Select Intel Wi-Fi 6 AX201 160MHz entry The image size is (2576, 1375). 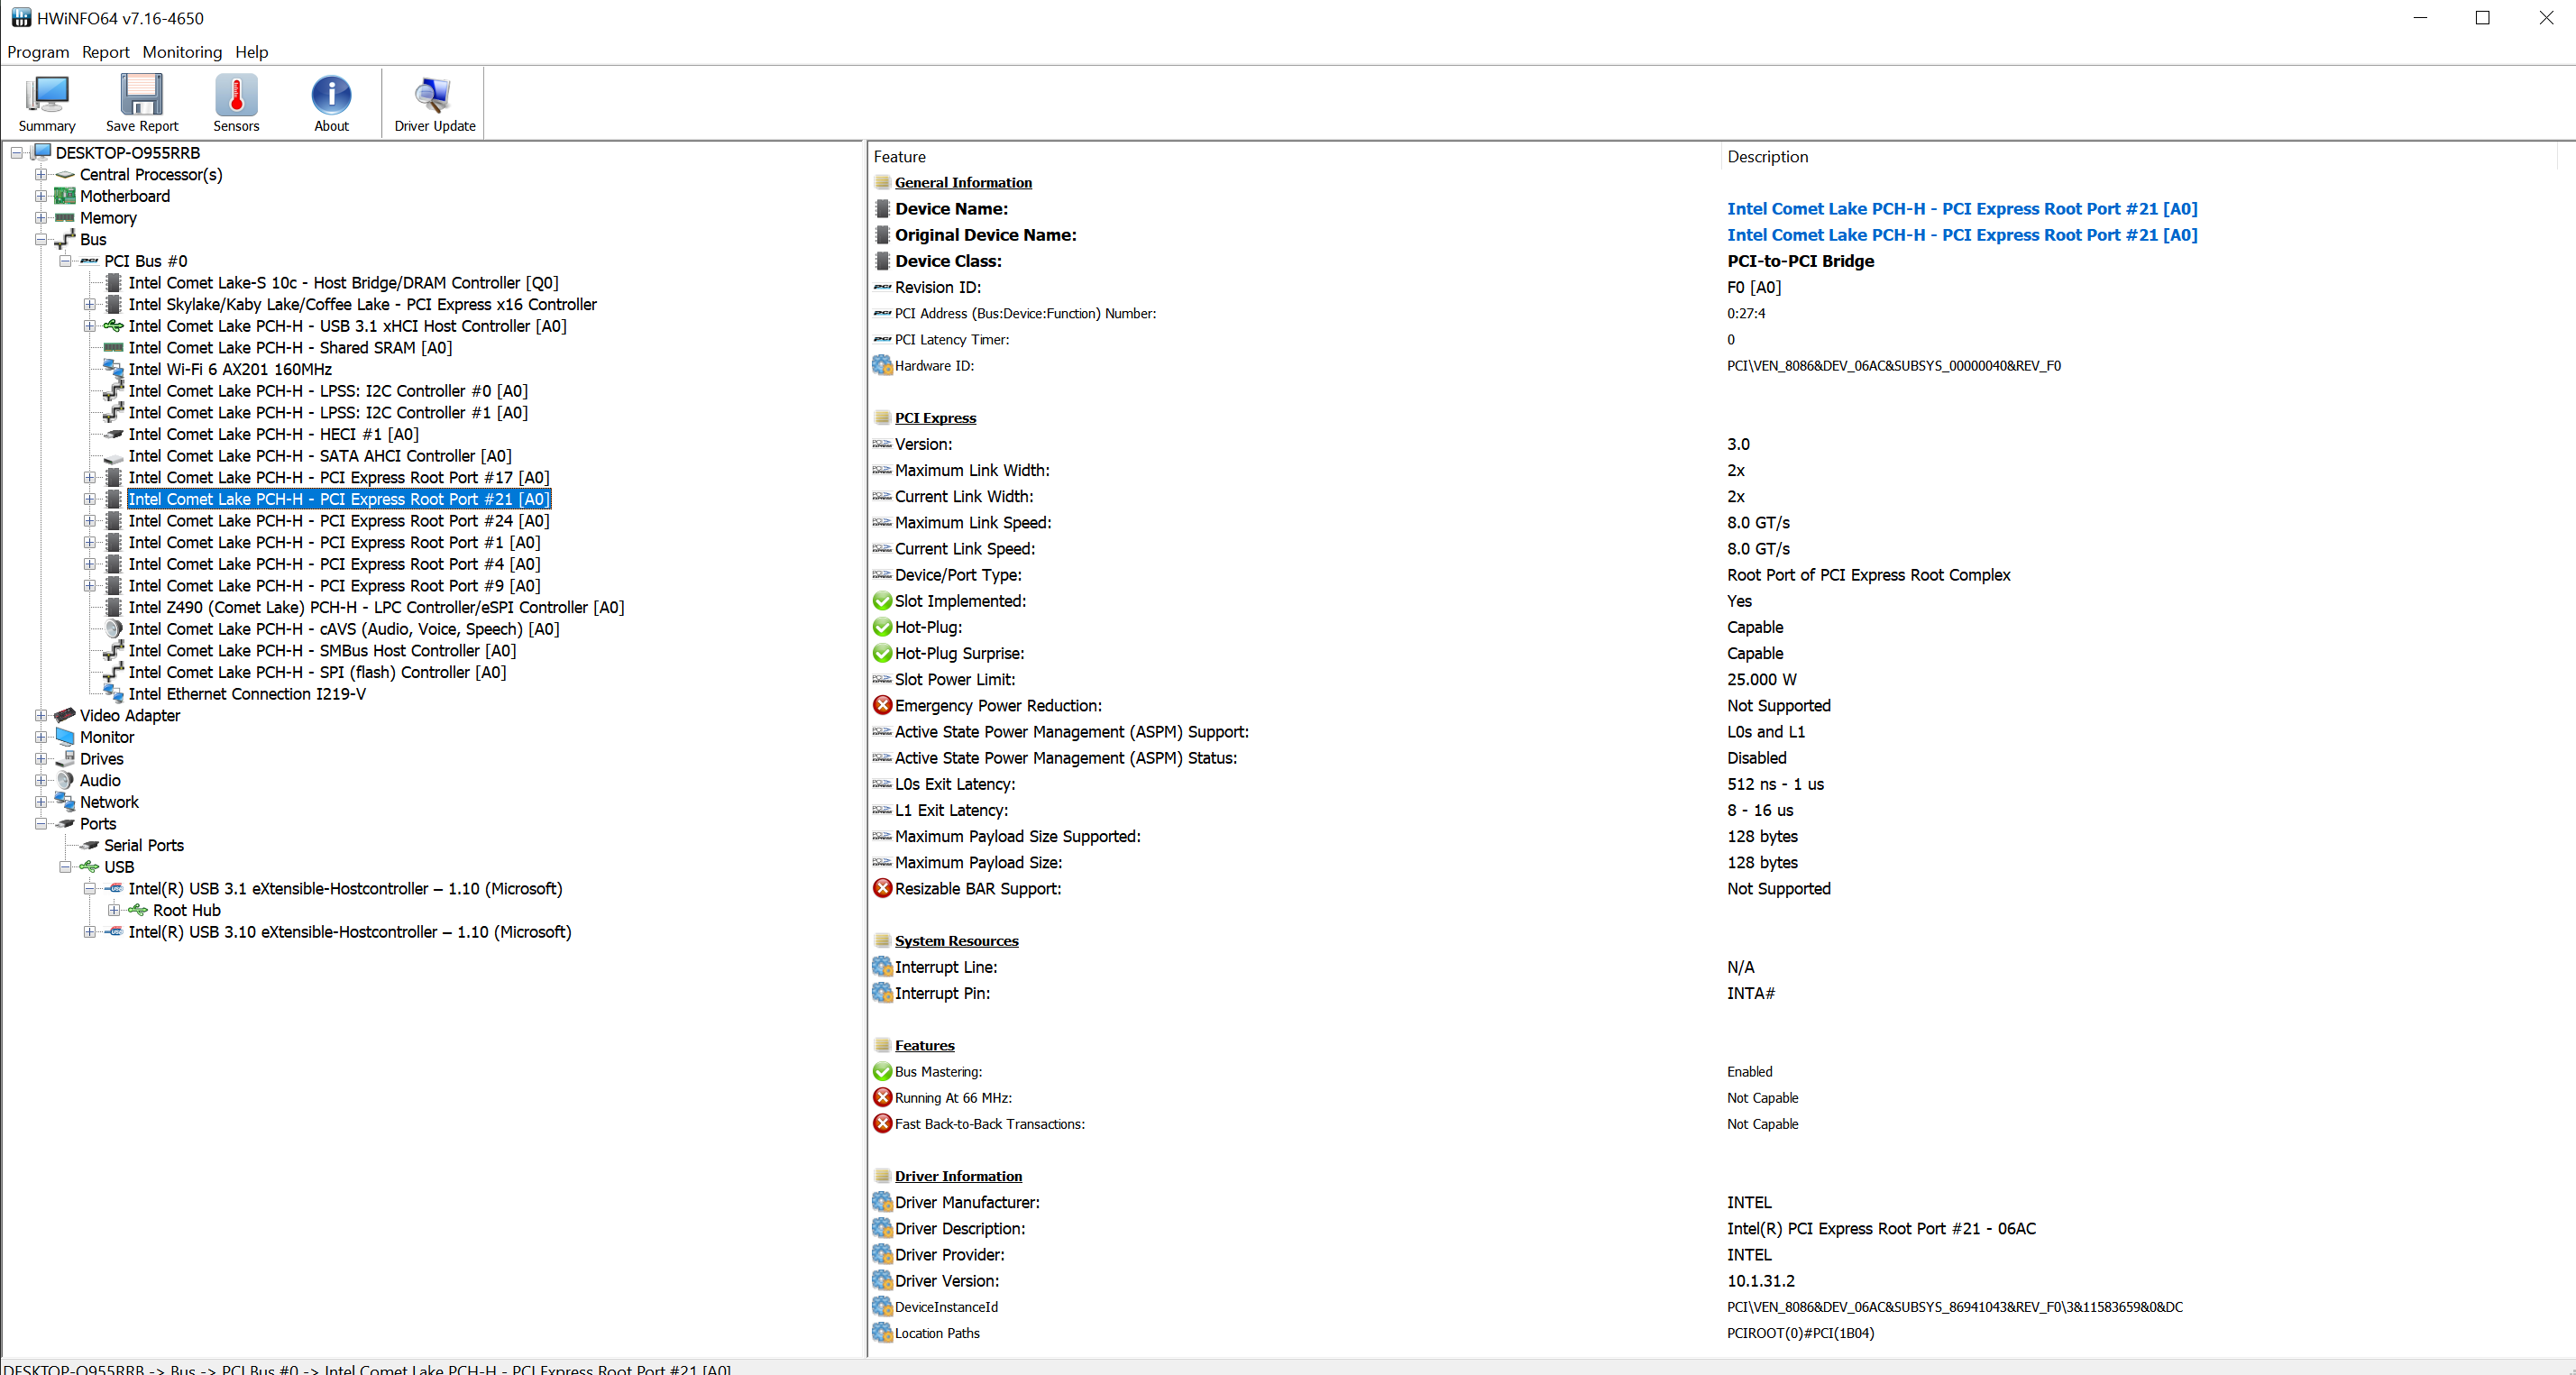[x=230, y=369]
